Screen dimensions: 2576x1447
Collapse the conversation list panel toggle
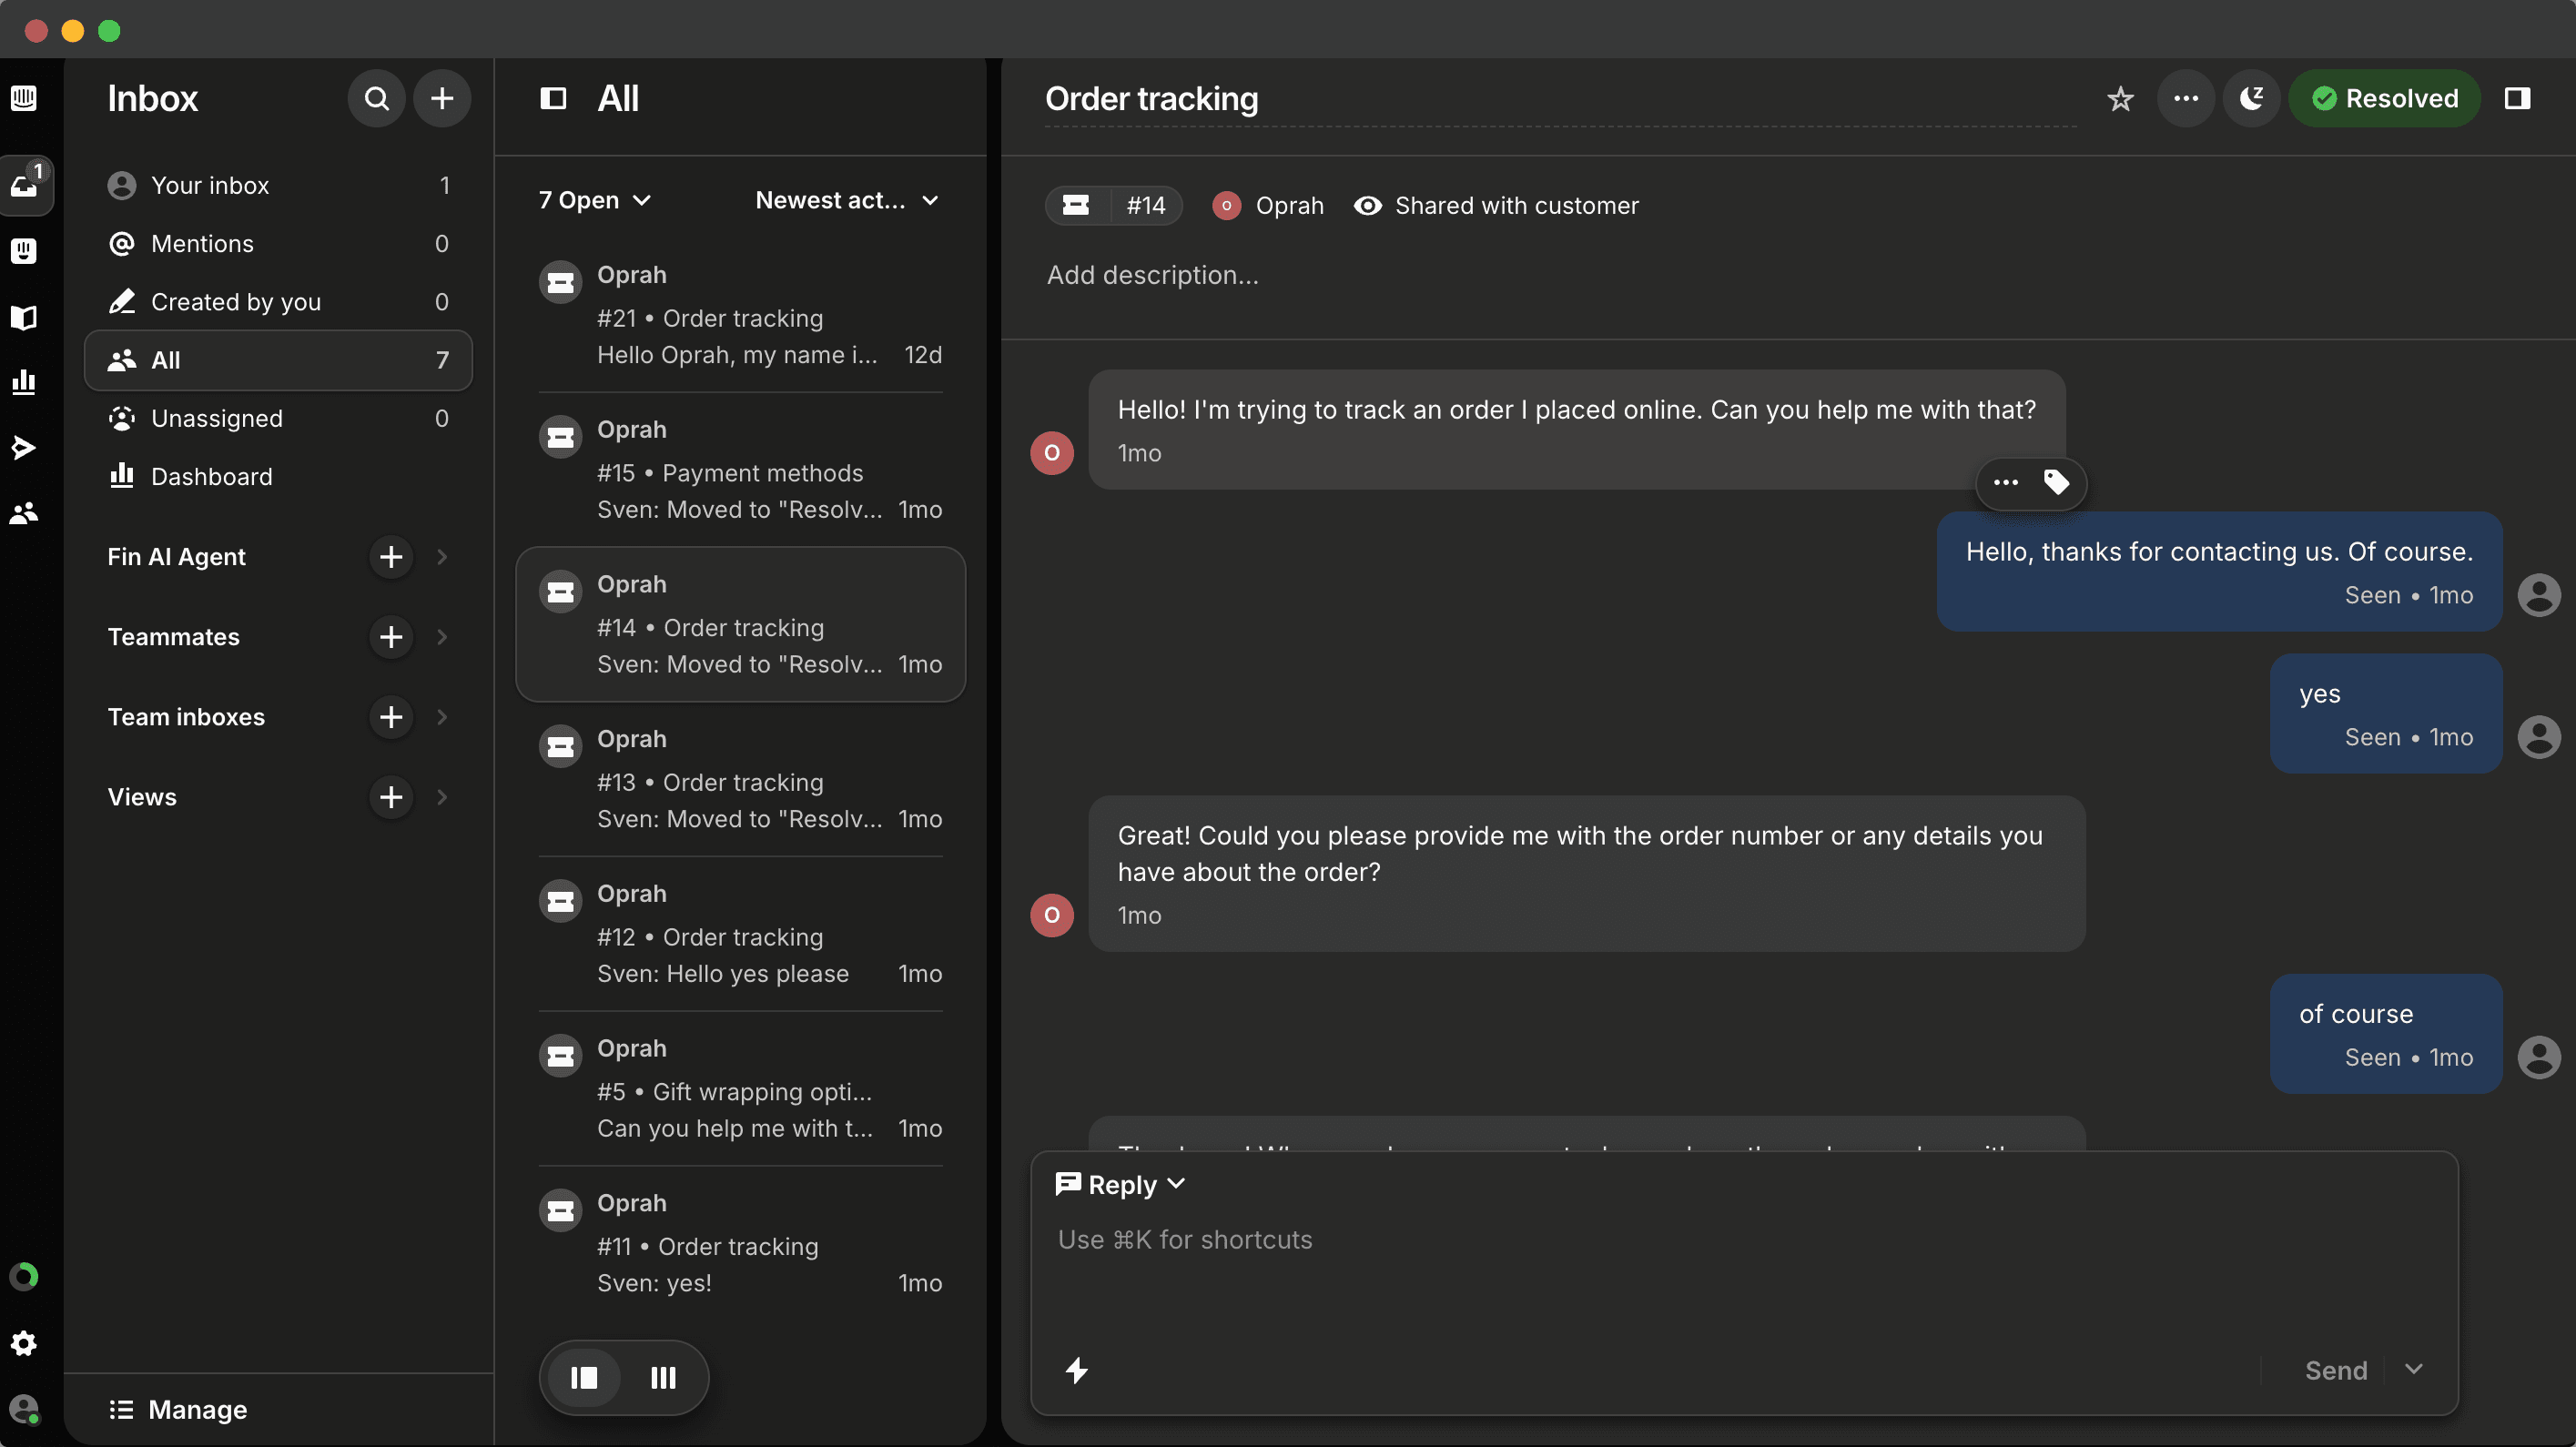click(553, 98)
